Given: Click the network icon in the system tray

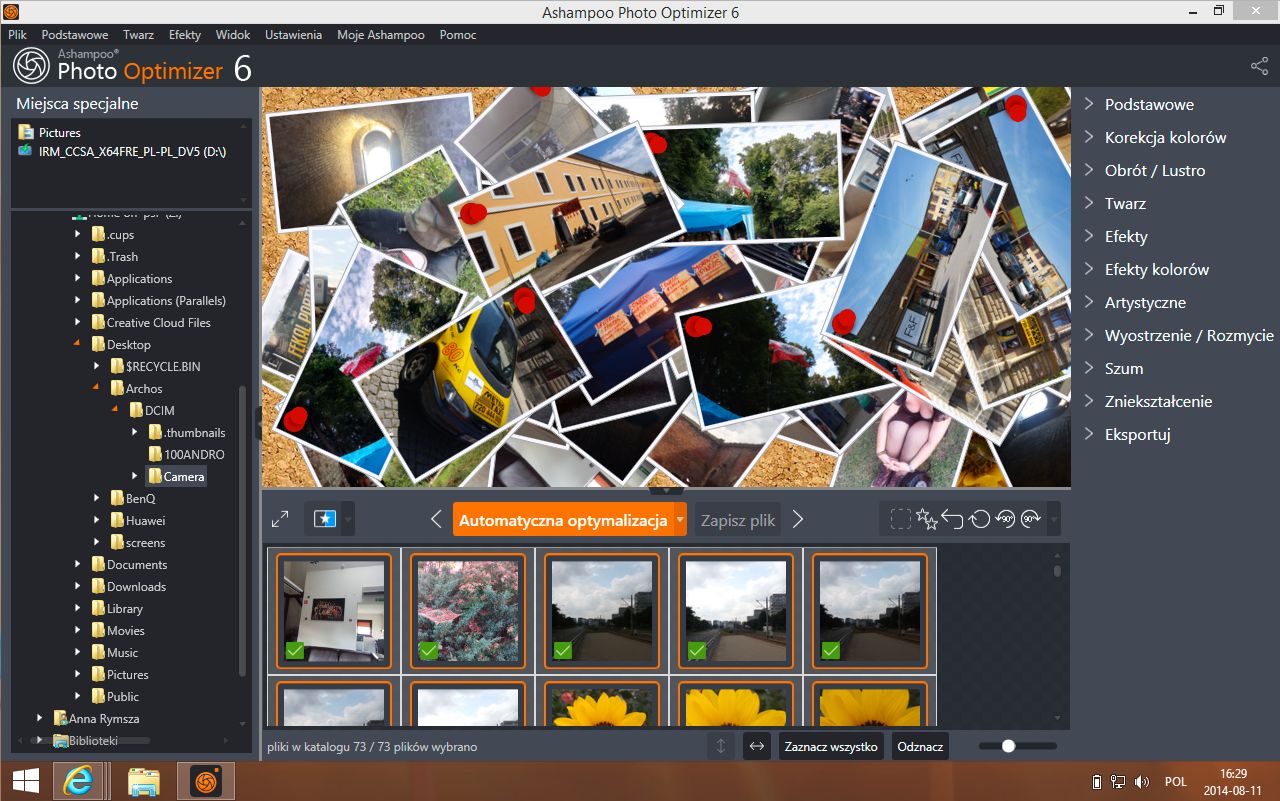Looking at the screenshot, I should [x=1117, y=781].
